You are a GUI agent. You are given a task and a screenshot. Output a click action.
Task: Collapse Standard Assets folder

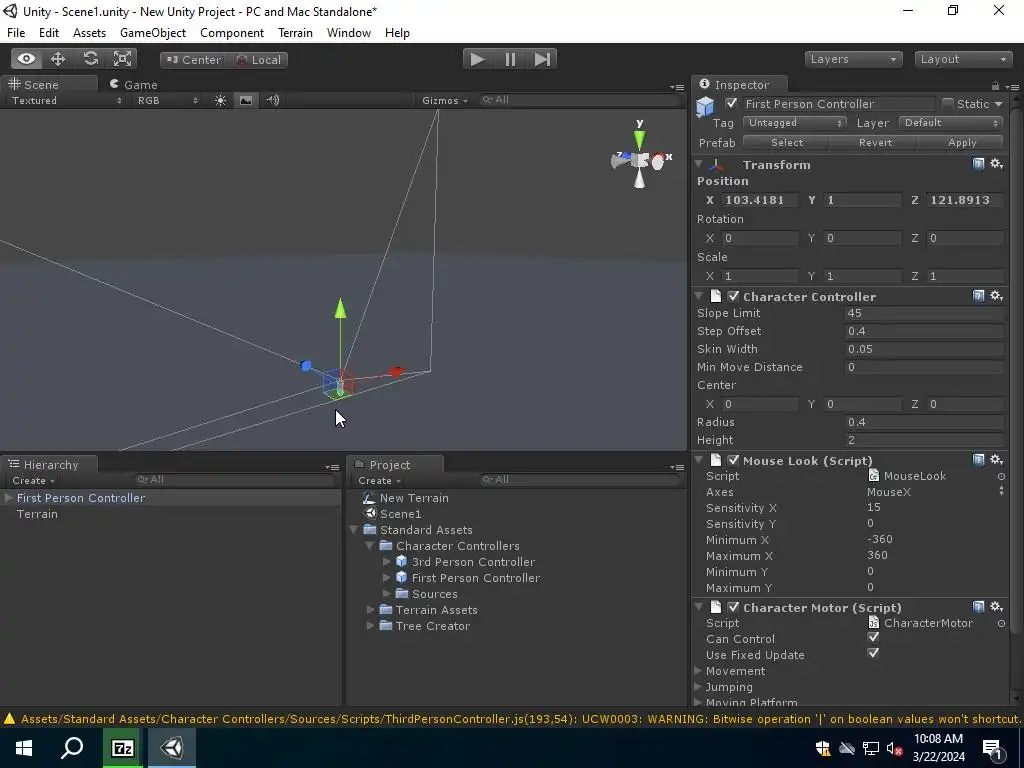tap(354, 530)
